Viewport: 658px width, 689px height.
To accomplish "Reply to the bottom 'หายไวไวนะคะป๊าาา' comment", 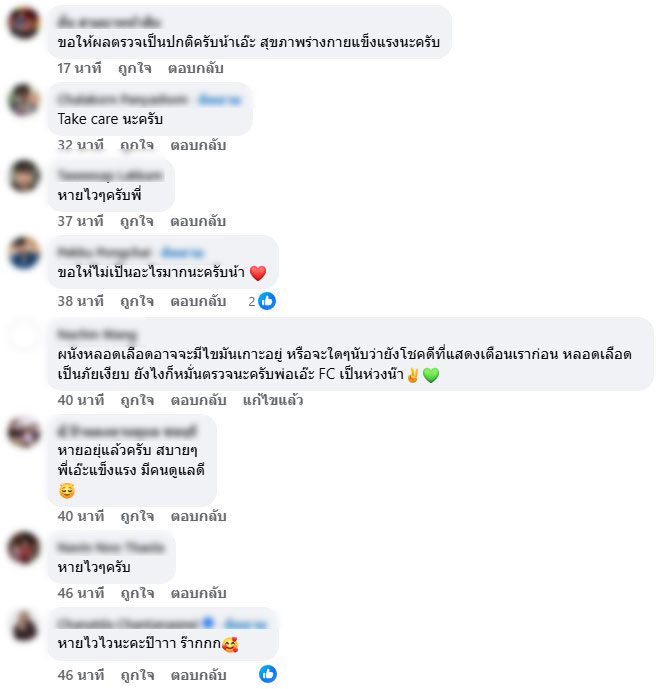I will click(199, 675).
